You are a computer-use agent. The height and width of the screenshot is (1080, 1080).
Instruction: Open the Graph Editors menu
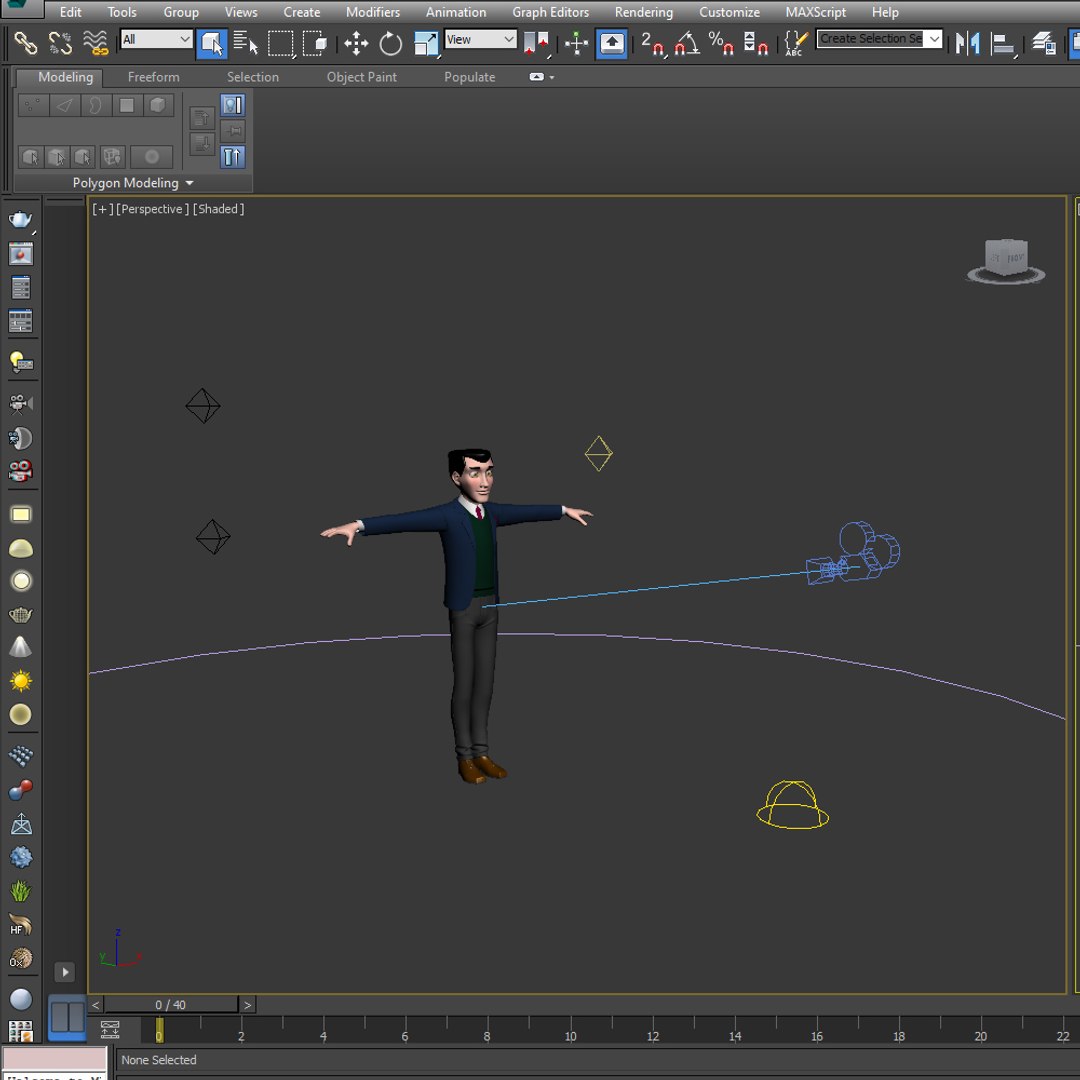(x=550, y=12)
